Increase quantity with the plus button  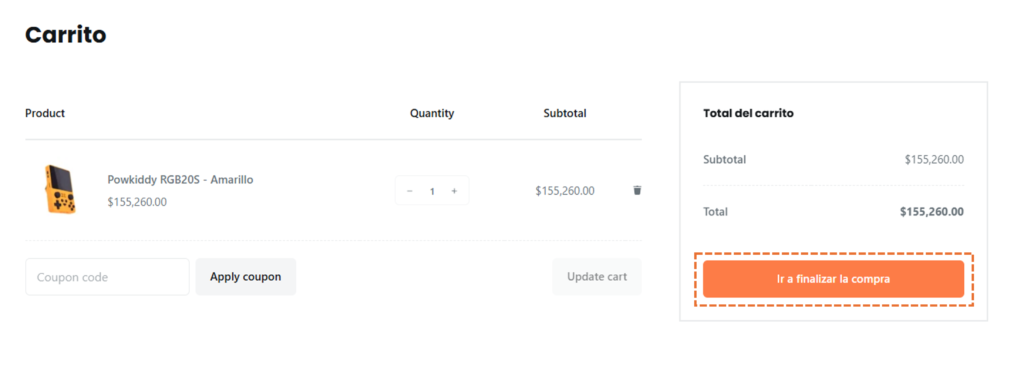pos(454,191)
